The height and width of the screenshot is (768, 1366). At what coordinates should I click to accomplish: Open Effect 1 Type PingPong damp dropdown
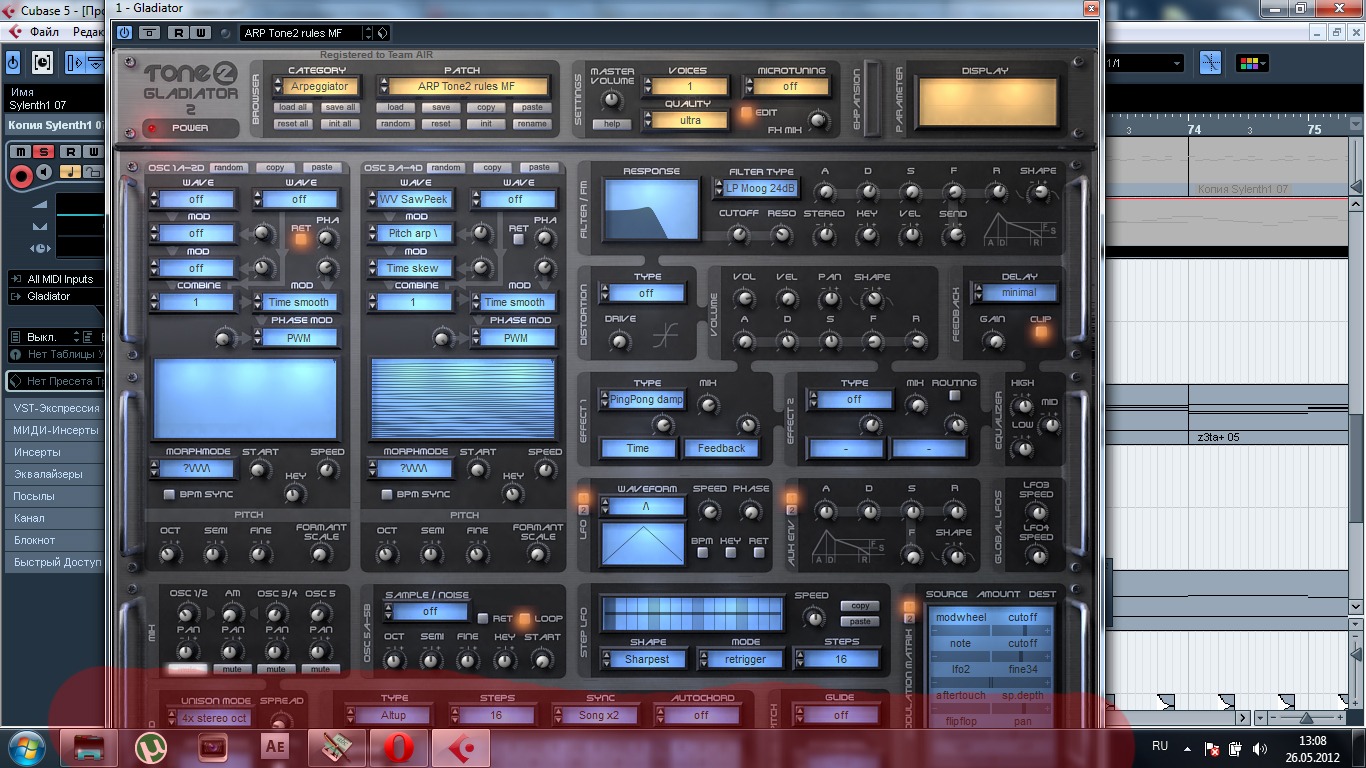click(641, 399)
